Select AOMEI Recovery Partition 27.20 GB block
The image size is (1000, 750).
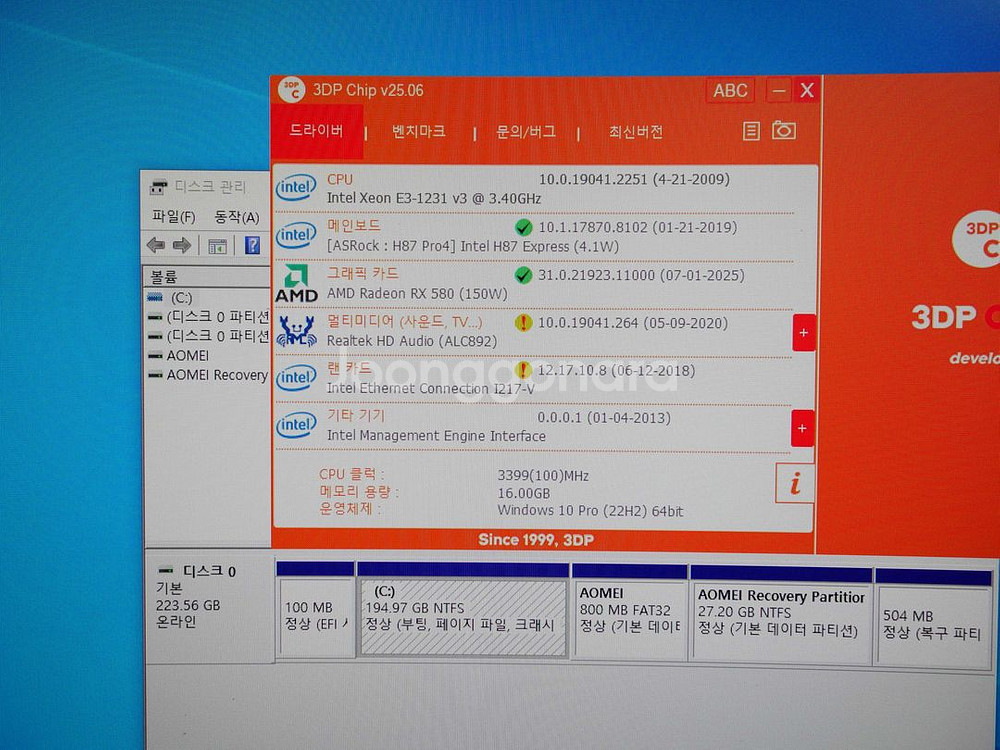(x=781, y=614)
